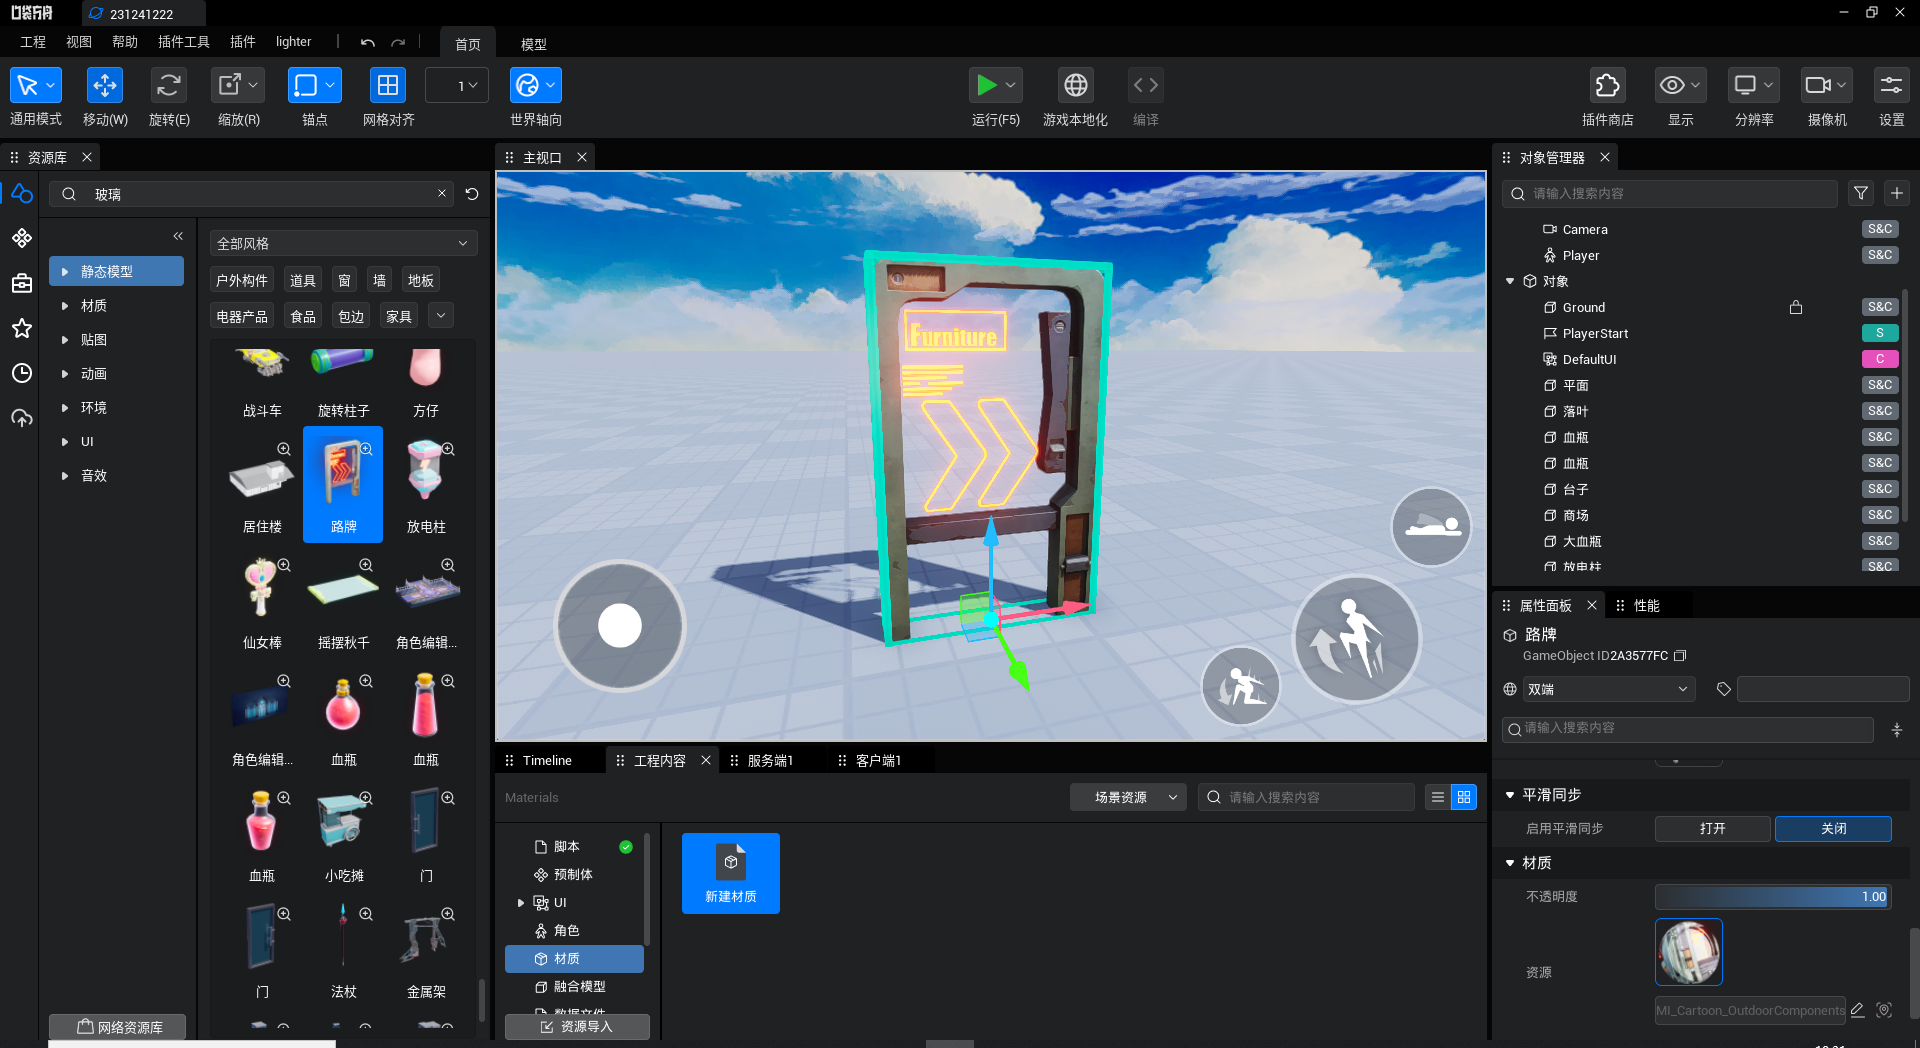This screenshot has height=1048, width=1920.
Task: Click the anchor point tool icon
Action: tap(306, 86)
